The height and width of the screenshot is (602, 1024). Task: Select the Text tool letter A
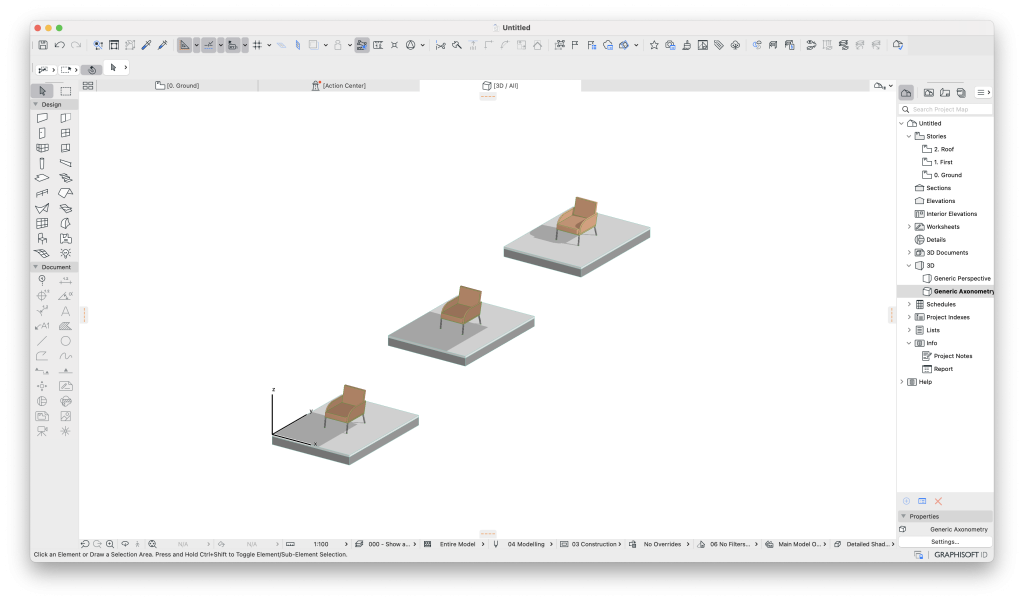65,311
